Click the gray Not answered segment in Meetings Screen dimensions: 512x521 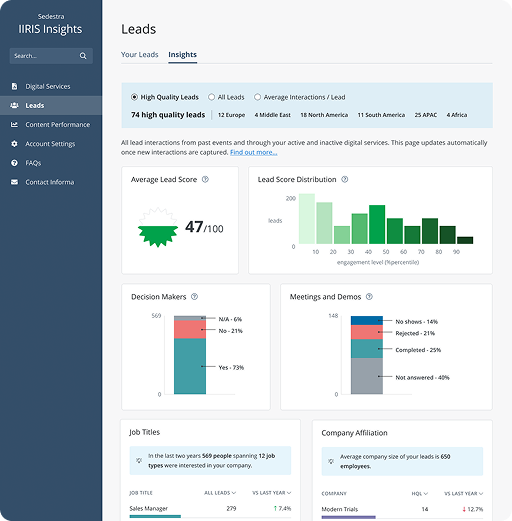367,376
